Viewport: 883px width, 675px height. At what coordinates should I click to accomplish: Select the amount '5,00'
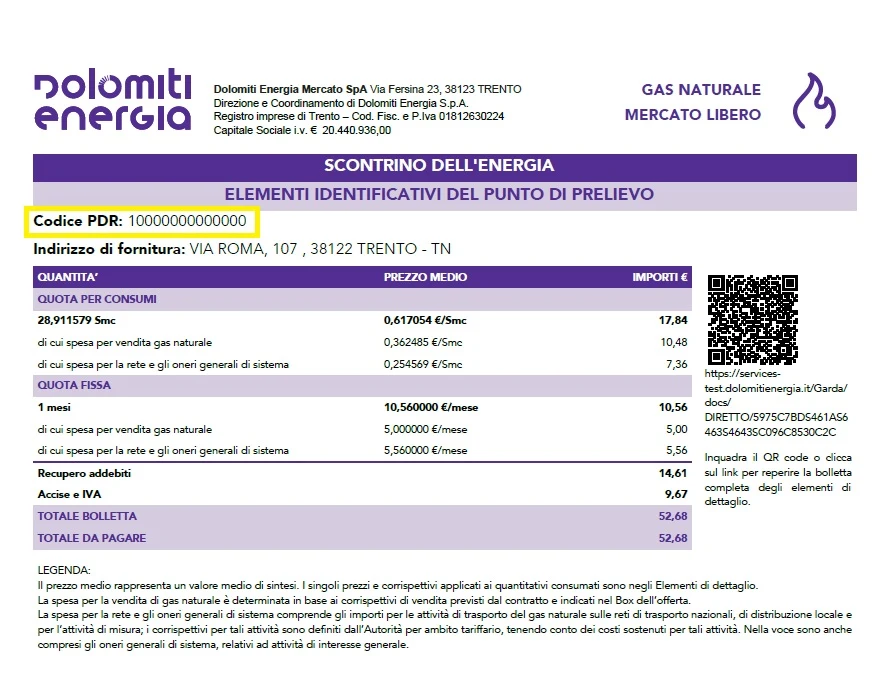(x=677, y=430)
